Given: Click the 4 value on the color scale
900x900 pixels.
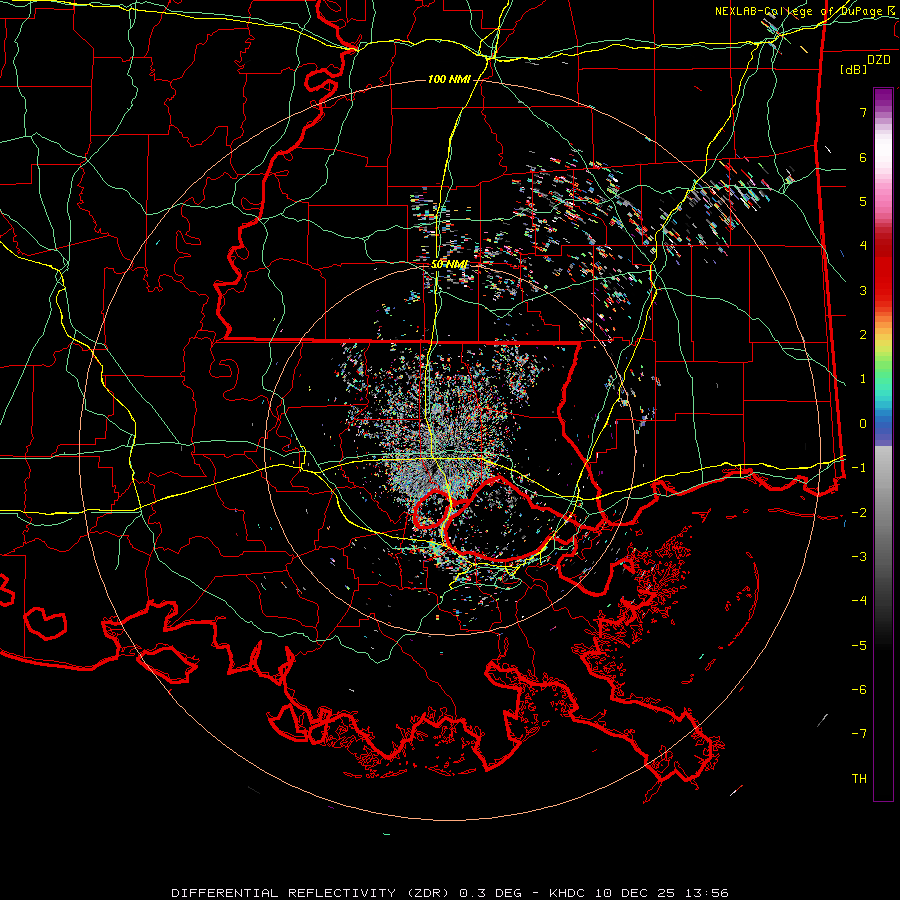Looking at the screenshot, I should (863, 246).
